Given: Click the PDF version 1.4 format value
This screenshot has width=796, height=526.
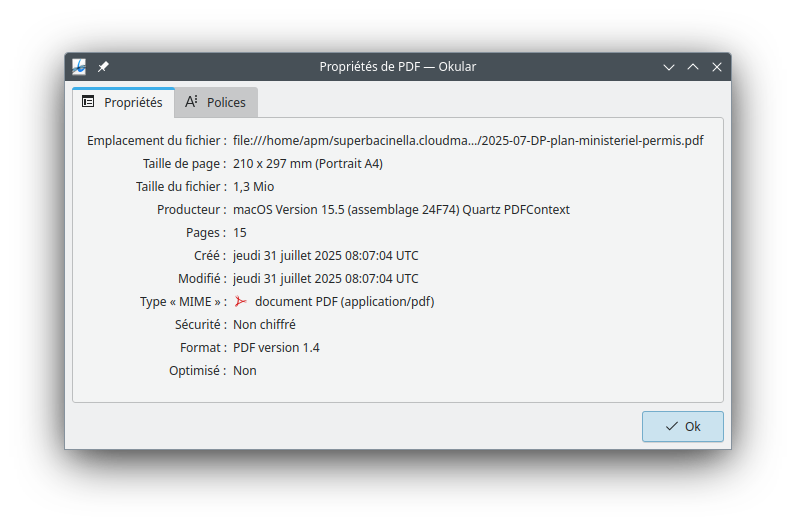Looking at the screenshot, I should tap(276, 347).
